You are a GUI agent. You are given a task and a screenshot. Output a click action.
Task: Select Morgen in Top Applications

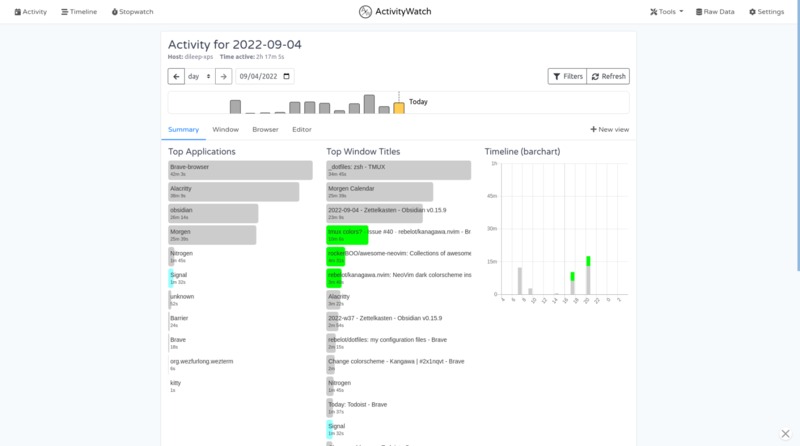pyautogui.click(x=212, y=235)
